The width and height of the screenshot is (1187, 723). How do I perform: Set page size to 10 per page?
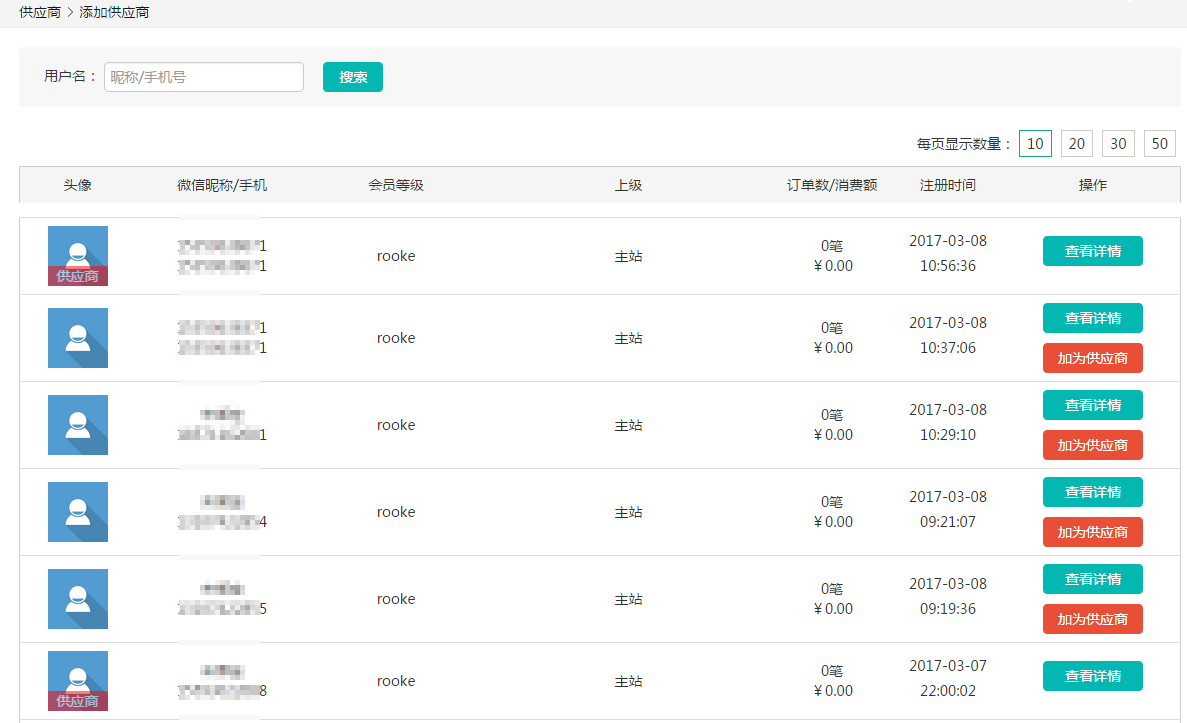[1035, 144]
